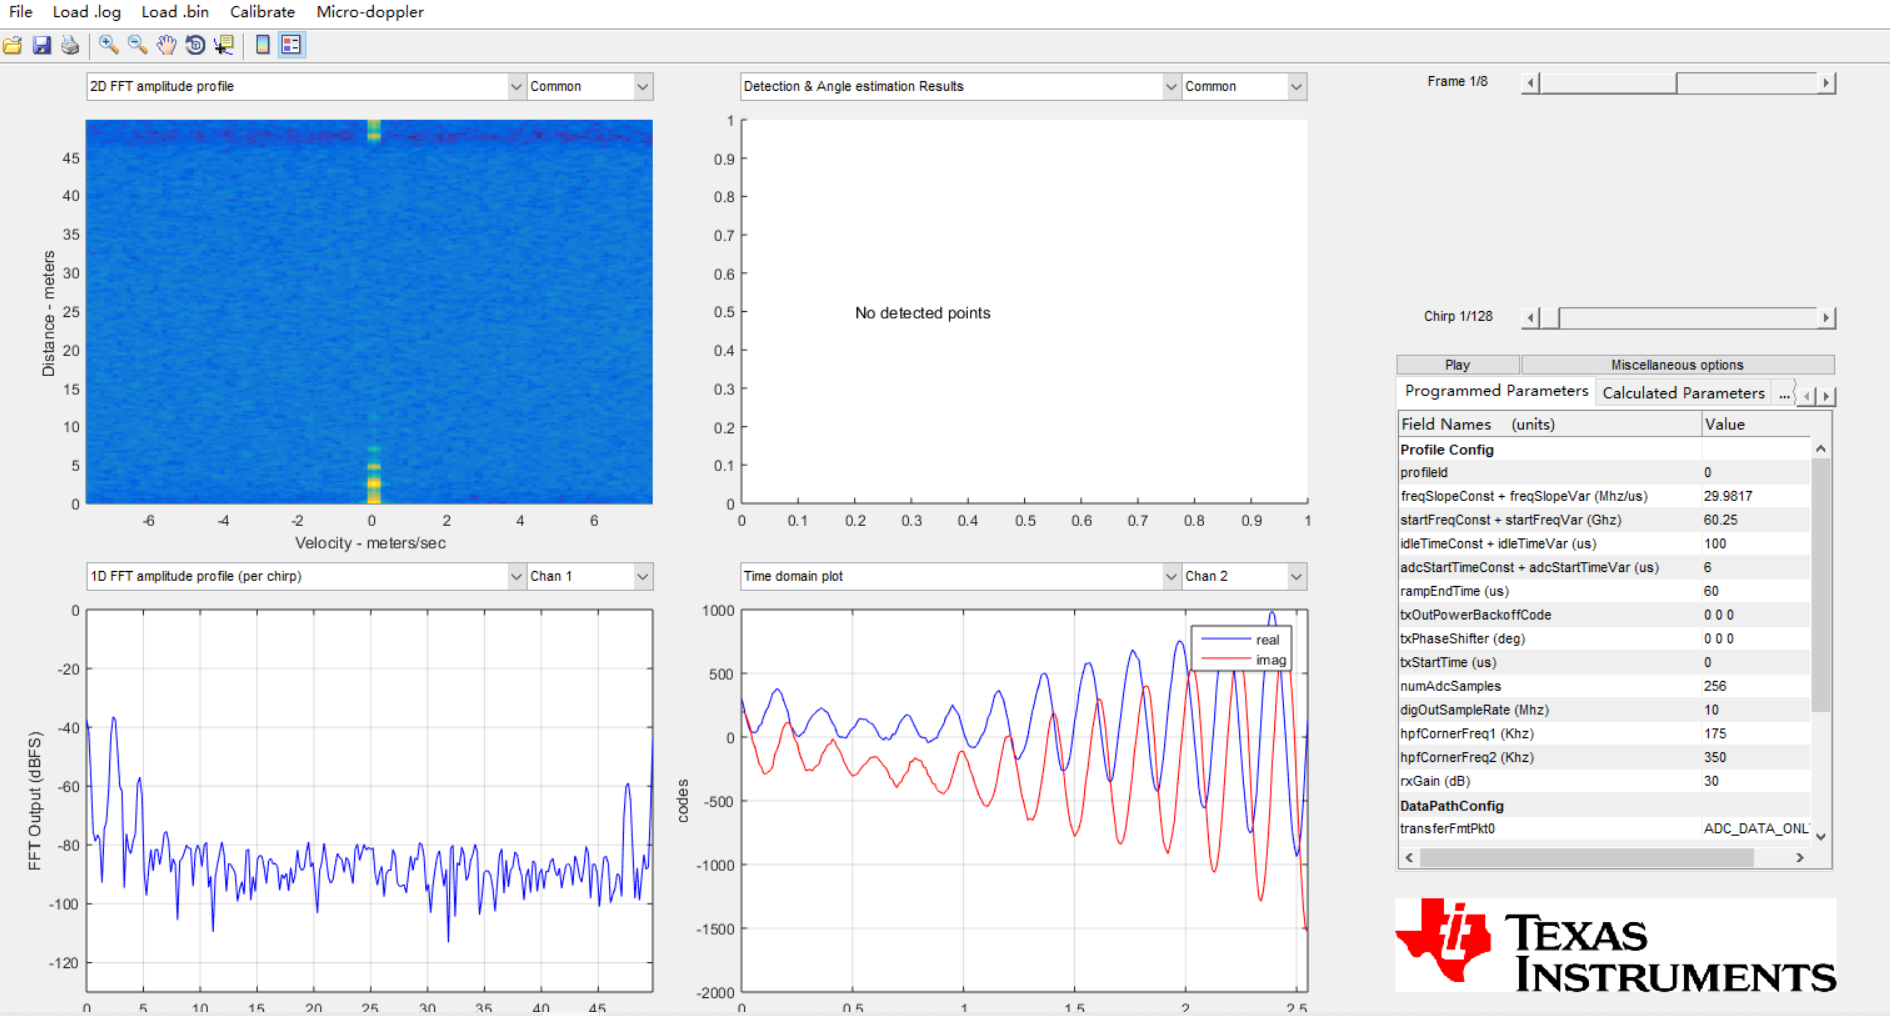The height and width of the screenshot is (1016, 1890).
Task: Step the Frame slider right with its arrow
Action: [1826, 83]
